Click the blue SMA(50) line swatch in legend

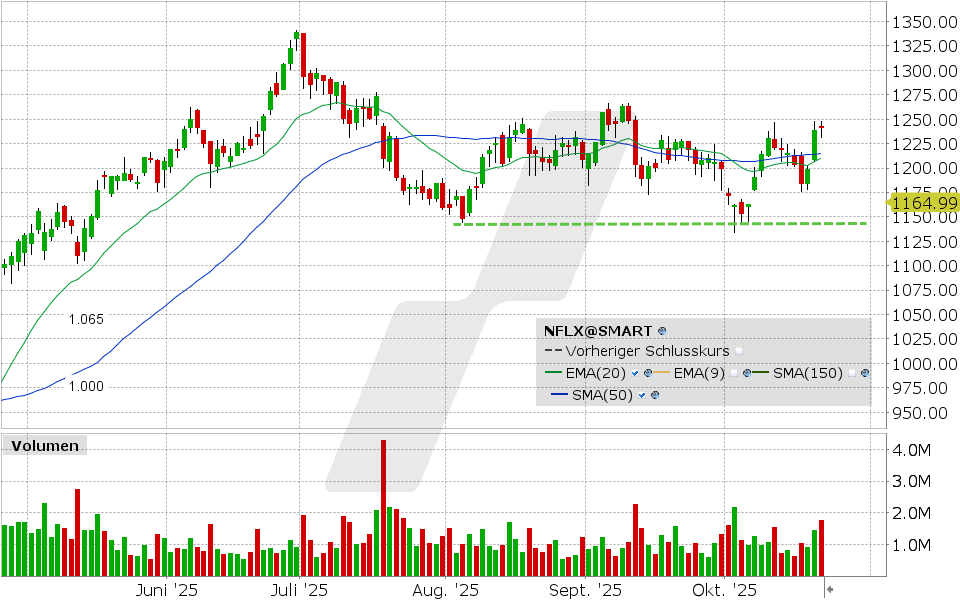[560, 395]
